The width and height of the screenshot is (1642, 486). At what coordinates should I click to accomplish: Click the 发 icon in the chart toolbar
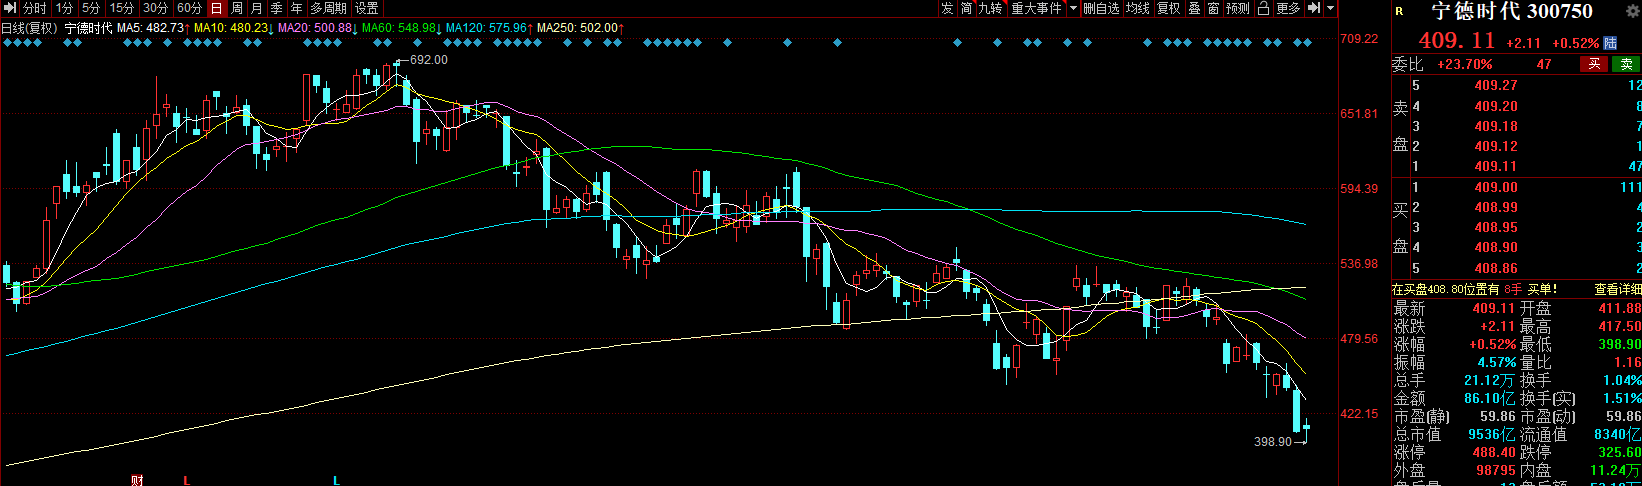[947, 8]
